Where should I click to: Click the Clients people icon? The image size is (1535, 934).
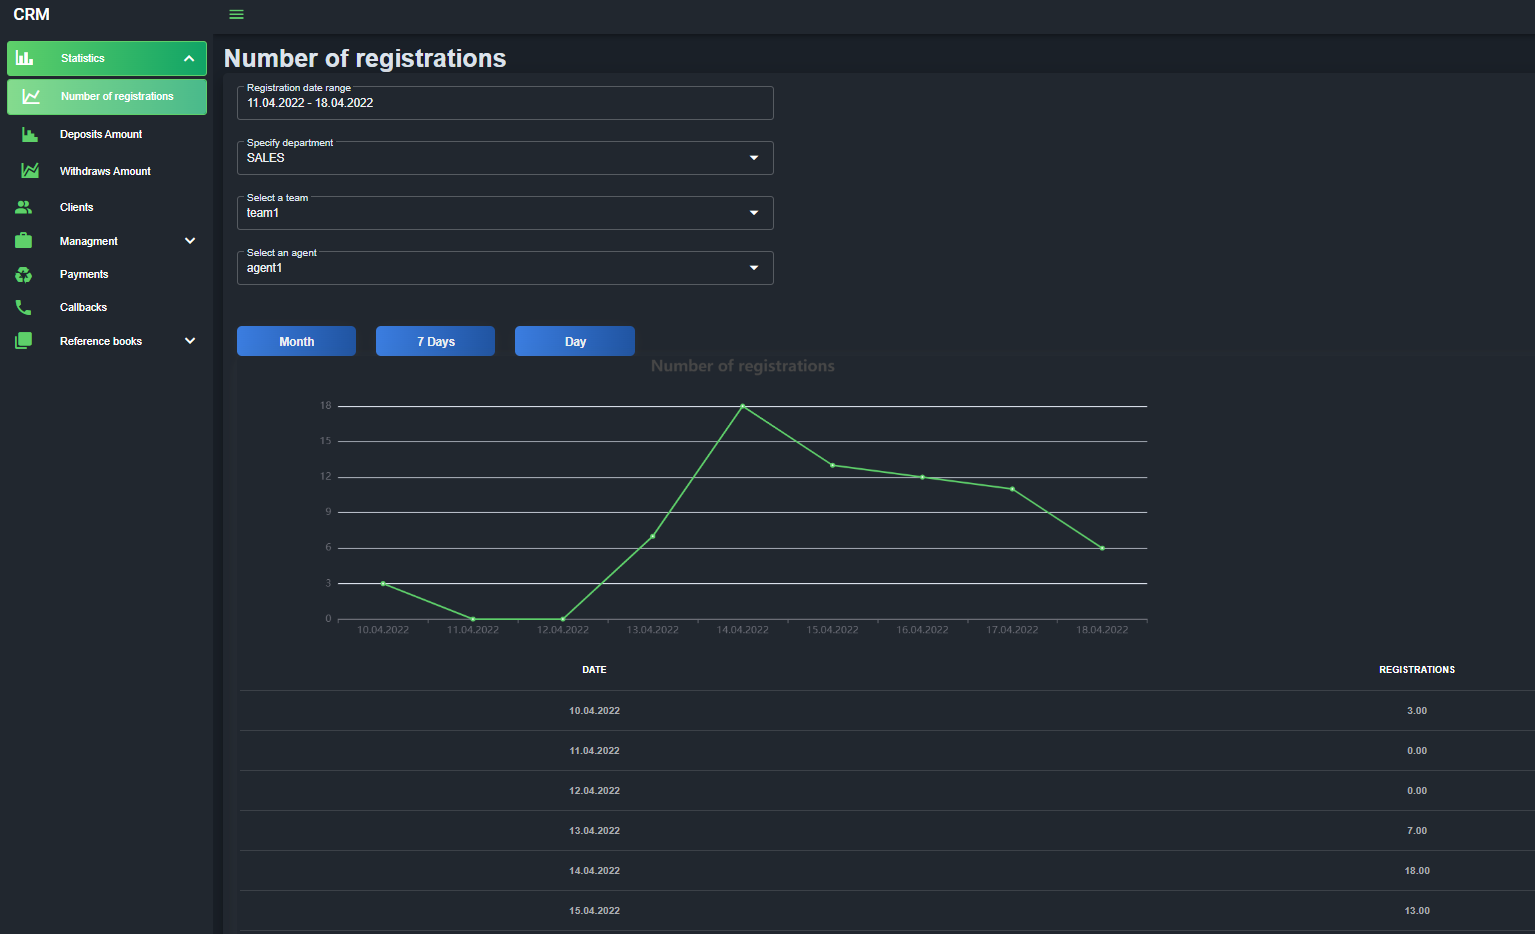pyautogui.click(x=24, y=207)
